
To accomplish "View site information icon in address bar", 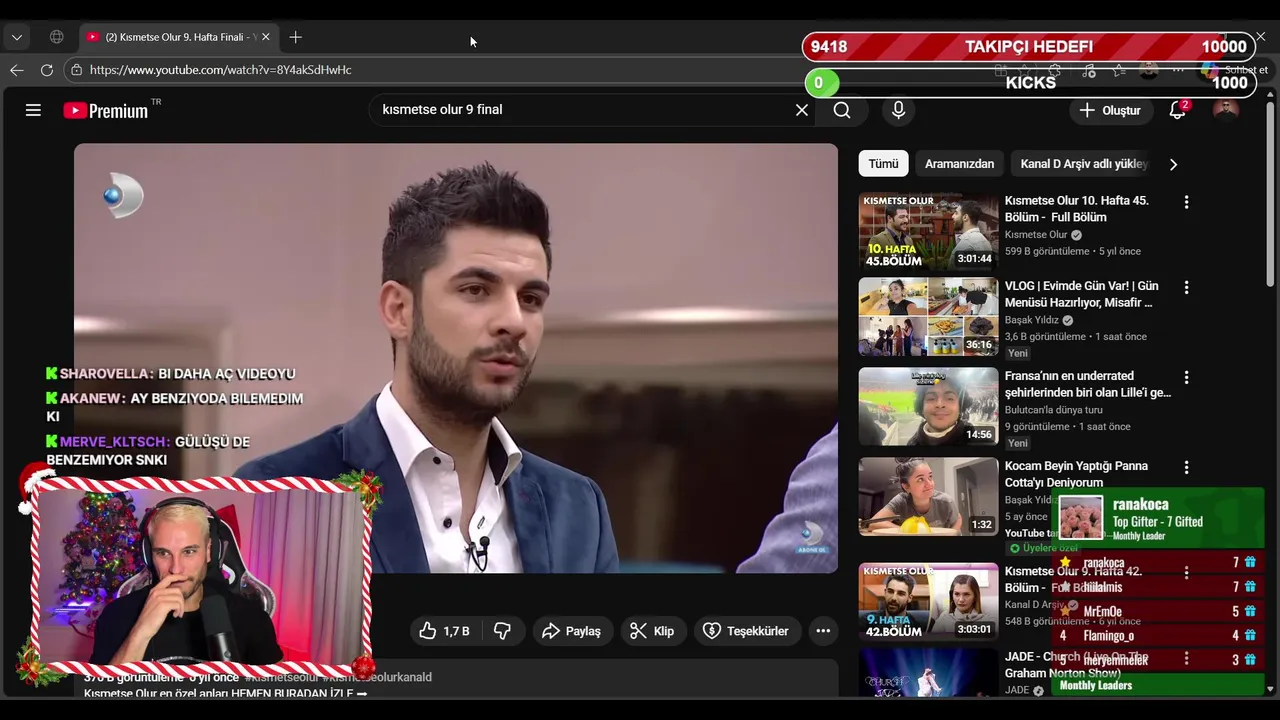I will click(76, 70).
